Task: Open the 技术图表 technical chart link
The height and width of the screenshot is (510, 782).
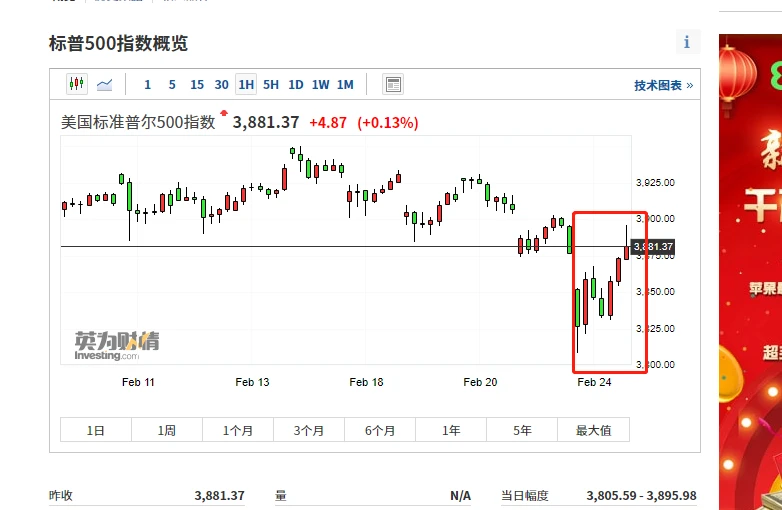Action: (x=663, y=86)
